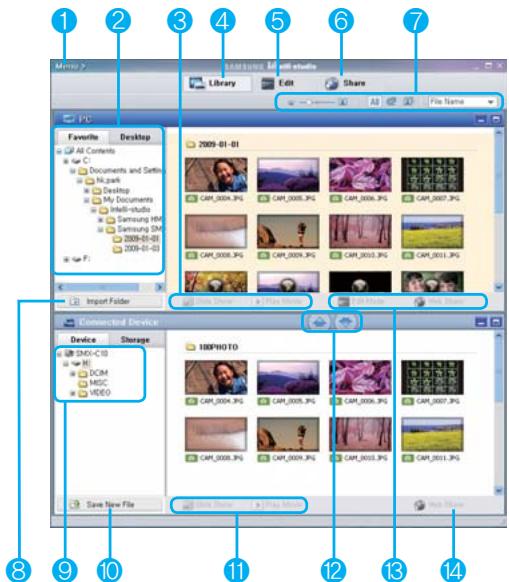
Task: Select the Device tab
Action: 83,340
